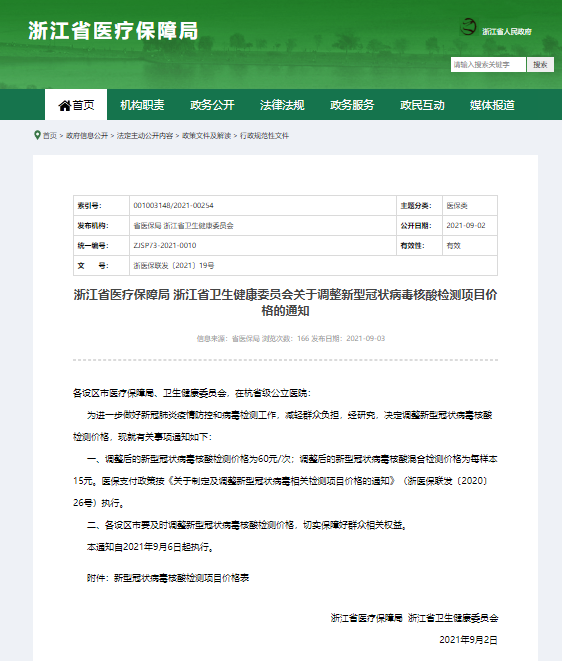Click the closing date 2021年9月2日
Viewport: 562px width, 661px height.
468,640
